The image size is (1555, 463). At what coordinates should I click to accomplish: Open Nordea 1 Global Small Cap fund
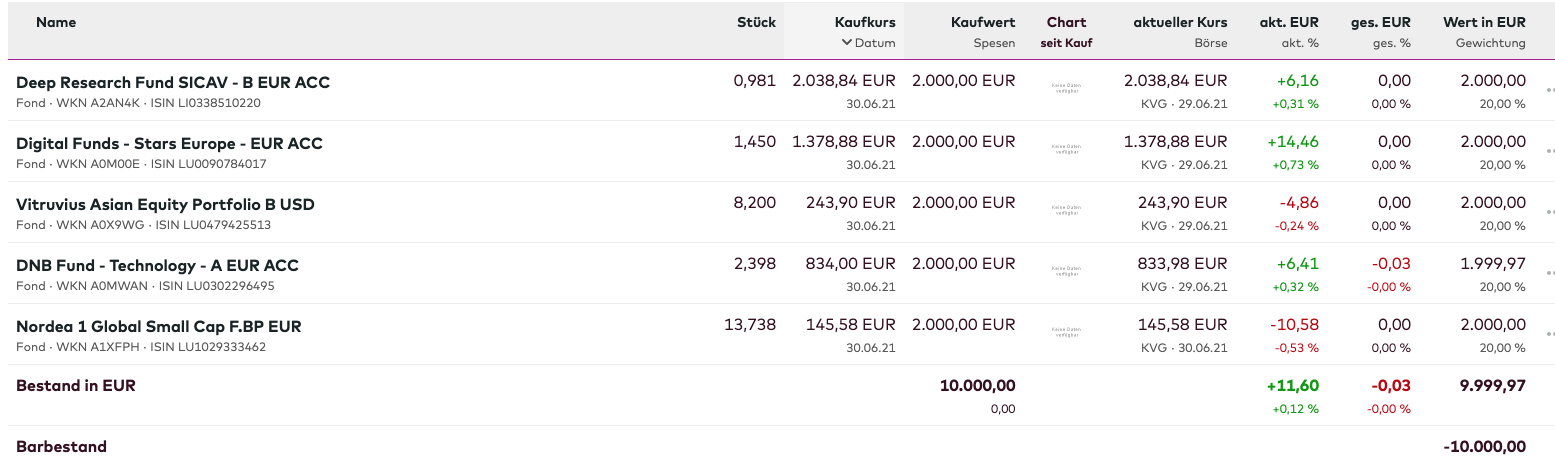tap(158, 326)
